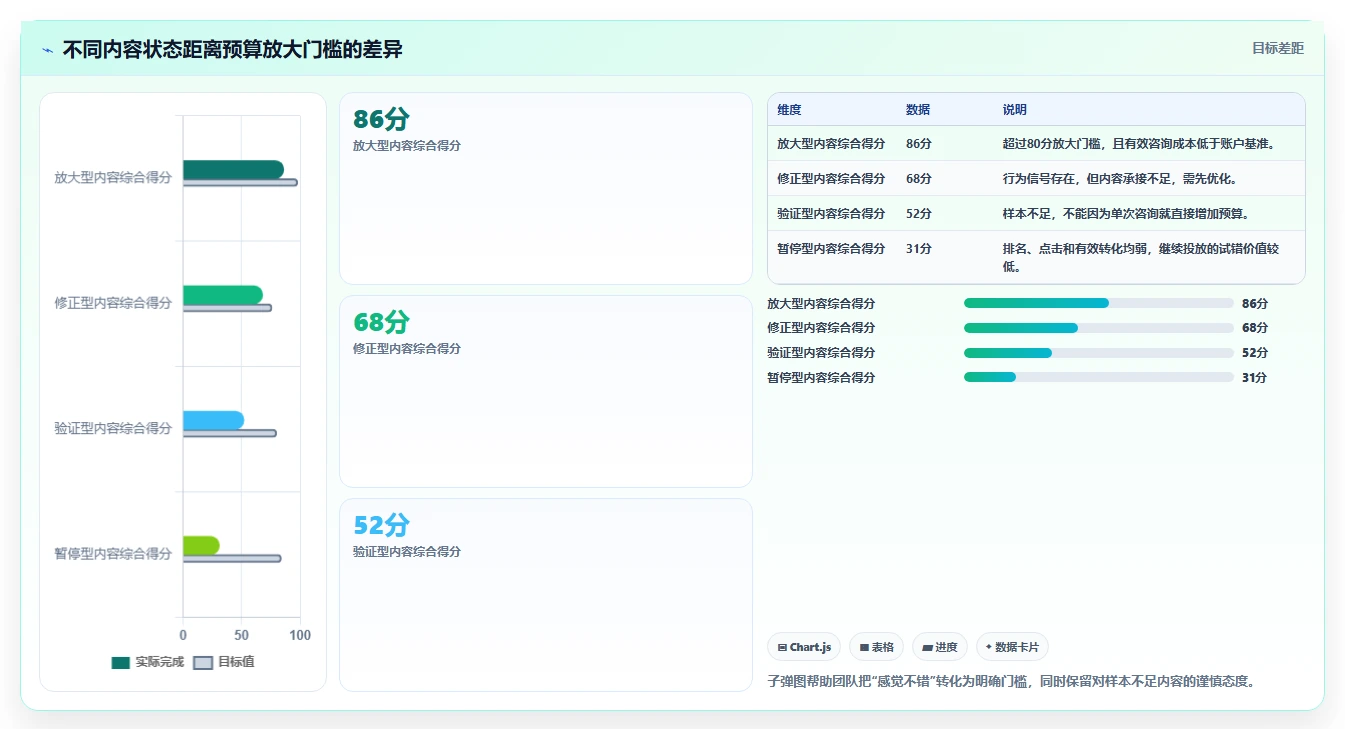This screenshot has width=1345, height=729.
Task: Click the 50 tick on chart axis
Action: [x=241, y=635]
